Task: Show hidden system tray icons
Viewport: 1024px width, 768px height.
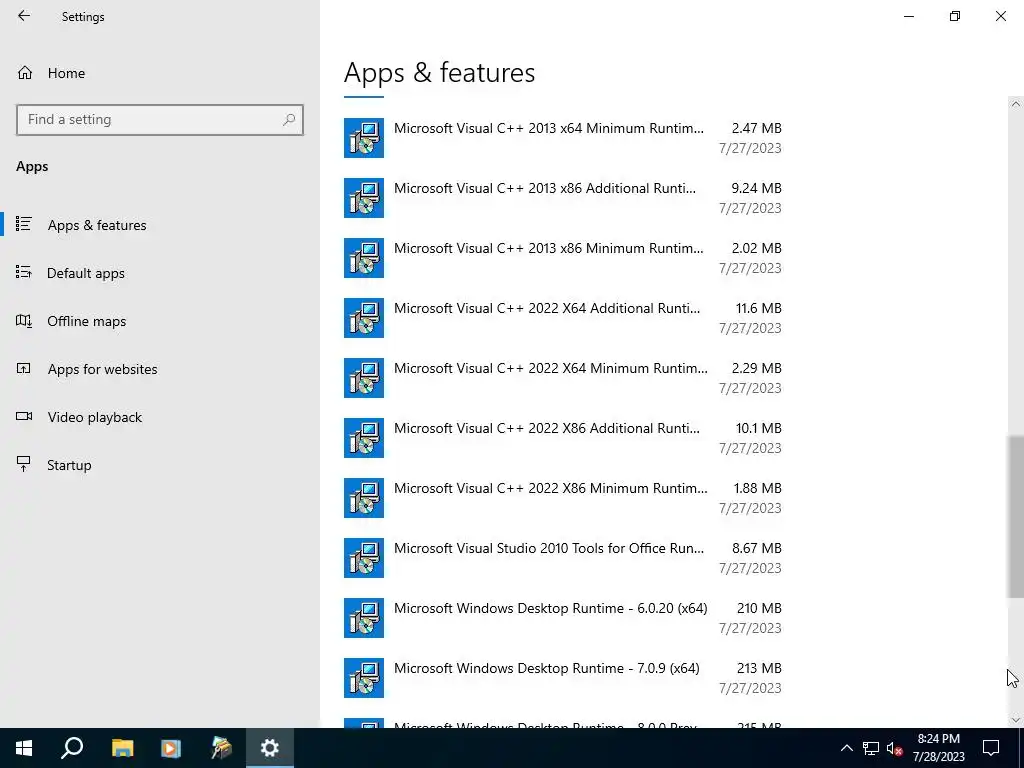Action: [846, 748]
